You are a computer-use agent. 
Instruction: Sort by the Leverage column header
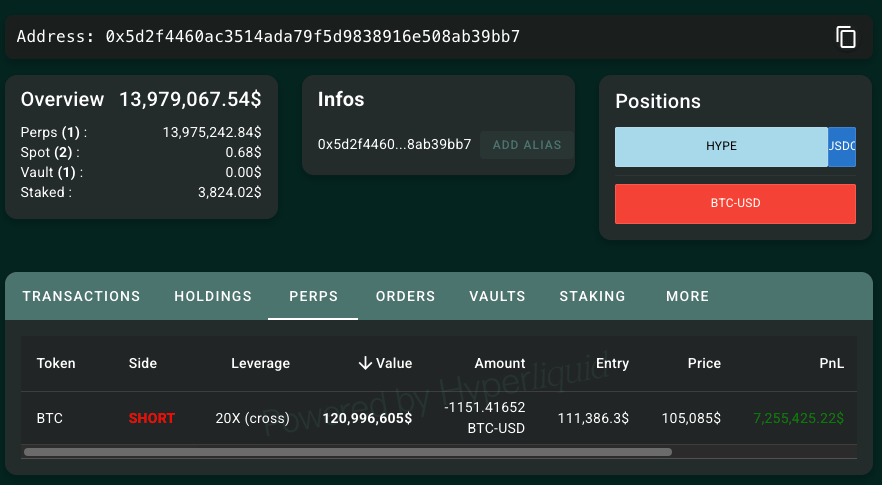(x=260, y=363)
